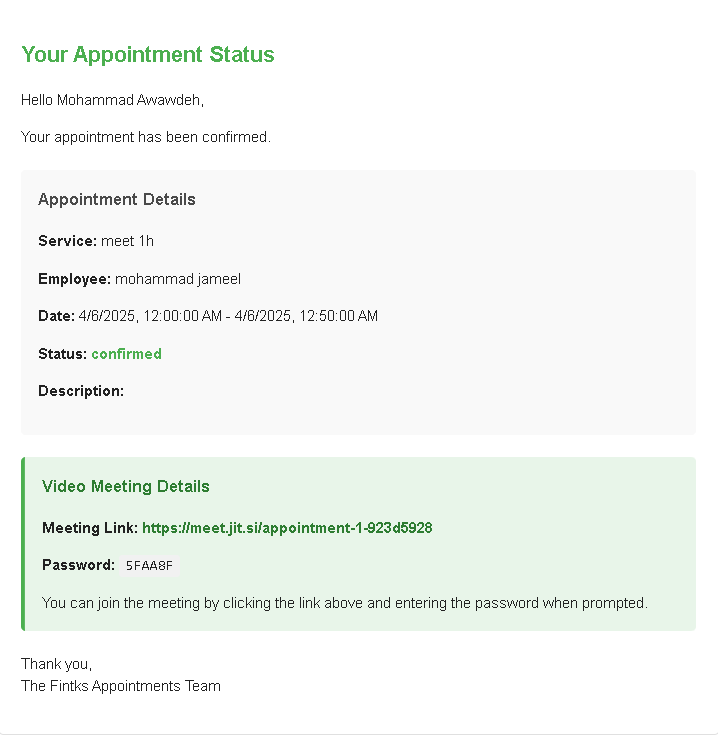Click the green accent bar of video panel
The image size is (718, 736).
(x=23, y=544)
